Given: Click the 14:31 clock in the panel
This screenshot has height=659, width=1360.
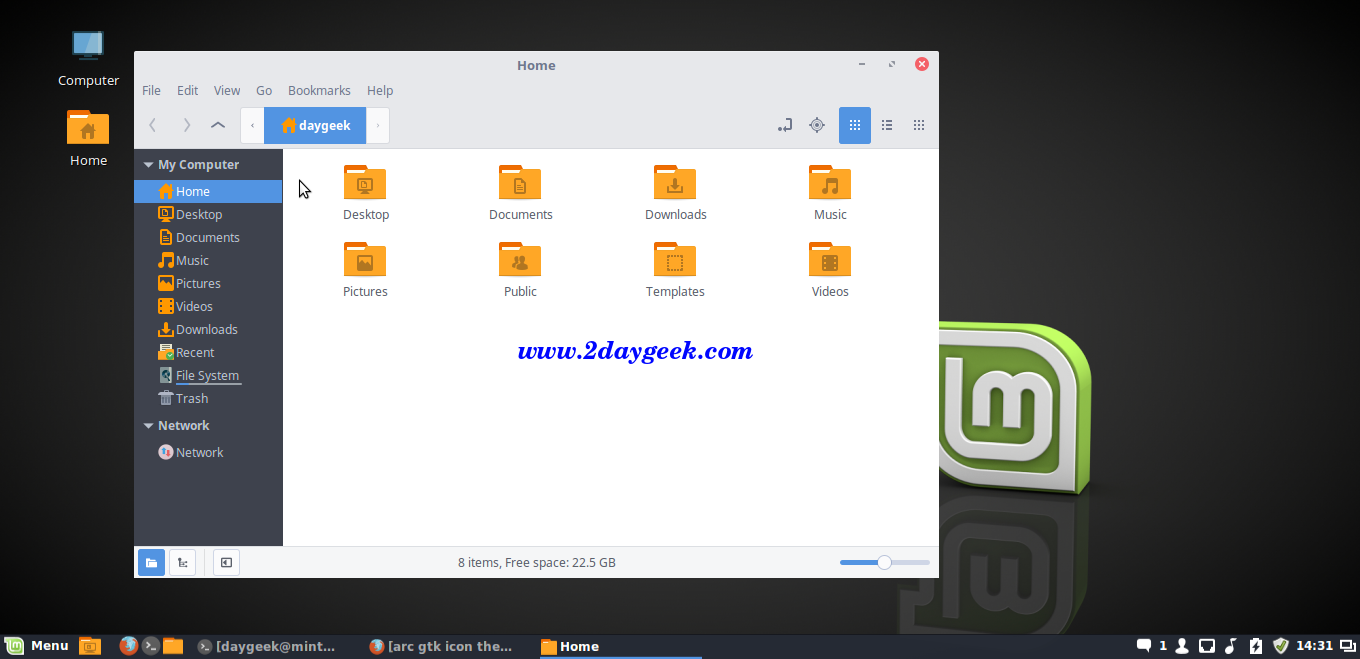Looking at the screenshot, I should coord(1315,646).
